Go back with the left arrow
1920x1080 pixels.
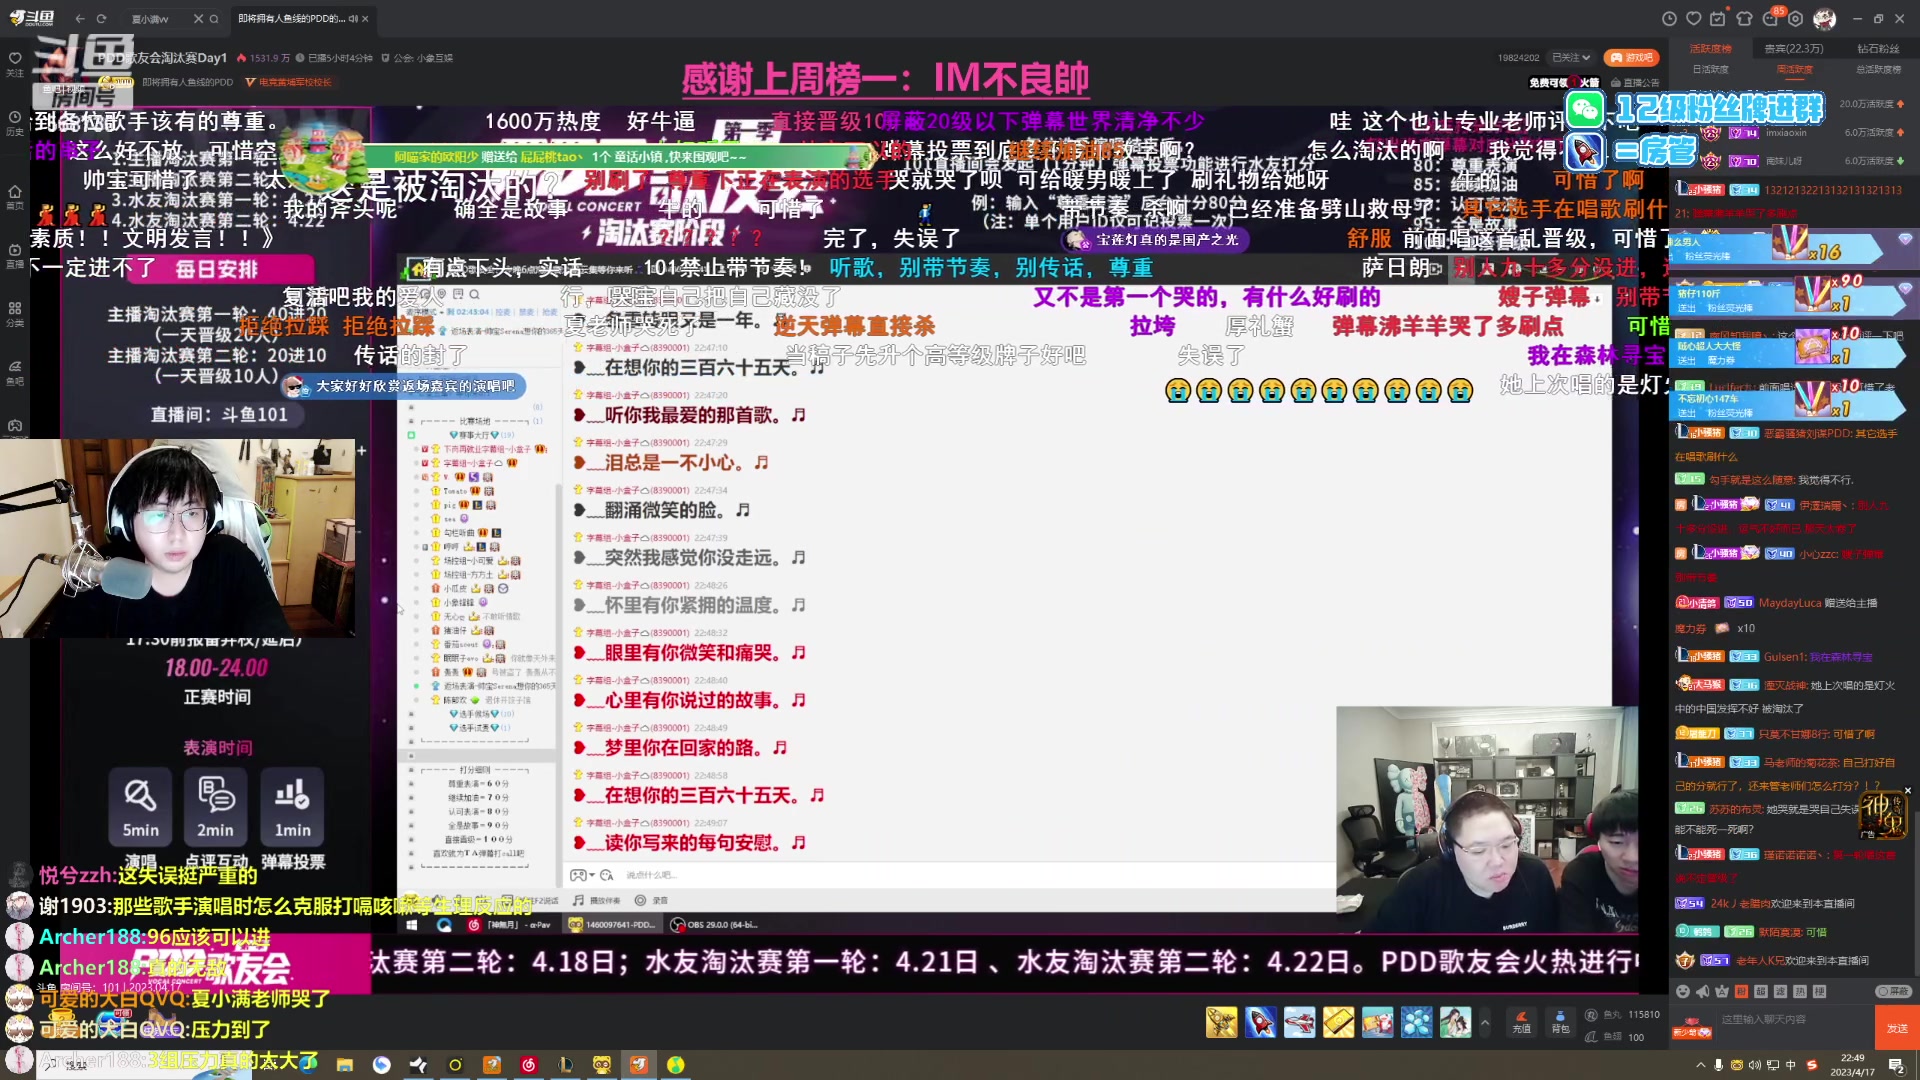coord(79,18)
